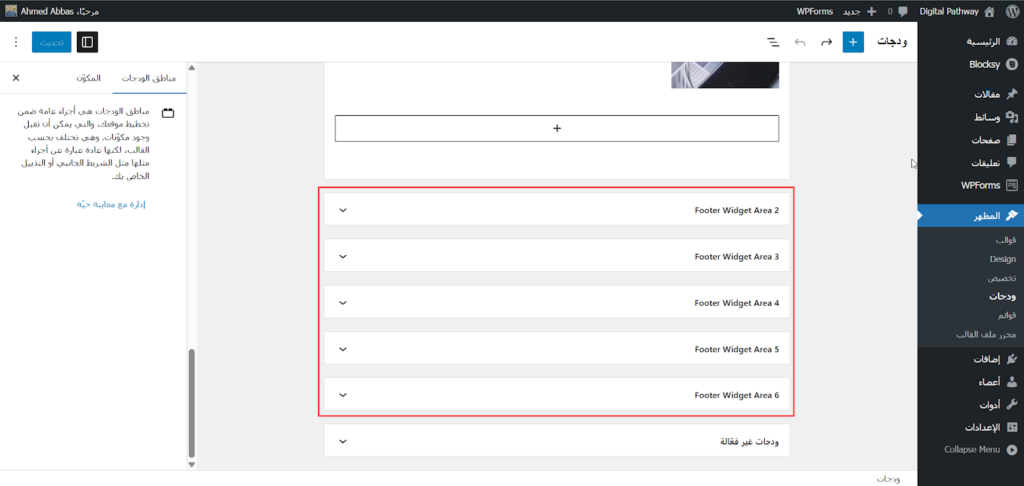Open the three-dot options menu
This screenshot has height=486, width=1024.
(15, 42)
